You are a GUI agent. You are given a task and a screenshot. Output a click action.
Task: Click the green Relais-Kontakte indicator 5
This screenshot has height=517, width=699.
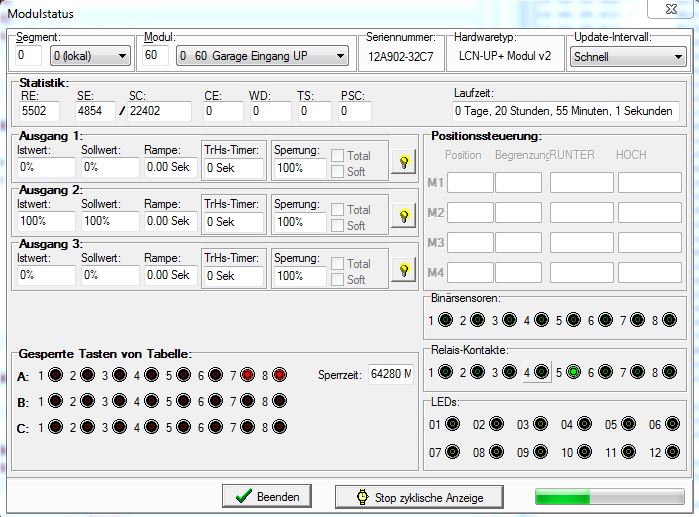[x=573, y=373]
